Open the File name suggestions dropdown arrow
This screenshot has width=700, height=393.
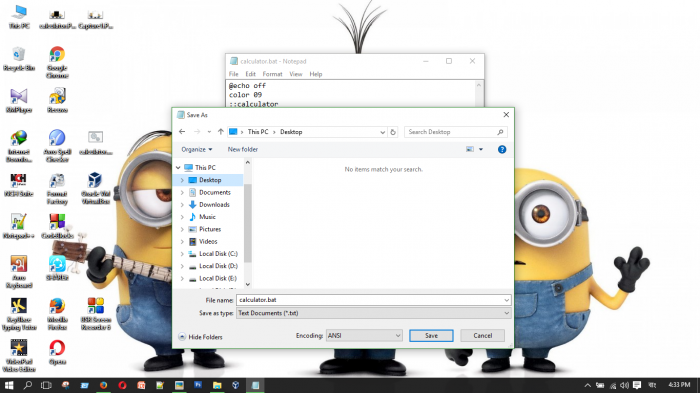click(x=506, y=300)
